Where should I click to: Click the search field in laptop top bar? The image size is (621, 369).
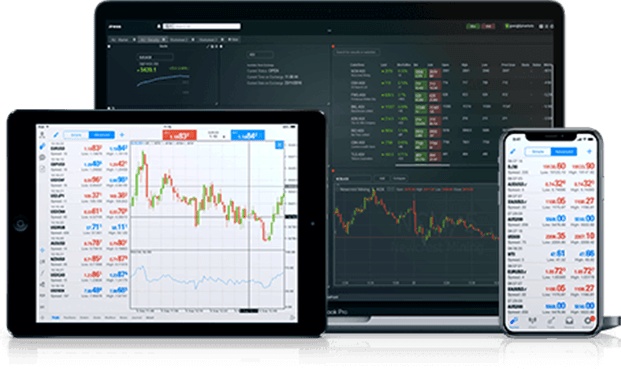(x=202, y=26)
